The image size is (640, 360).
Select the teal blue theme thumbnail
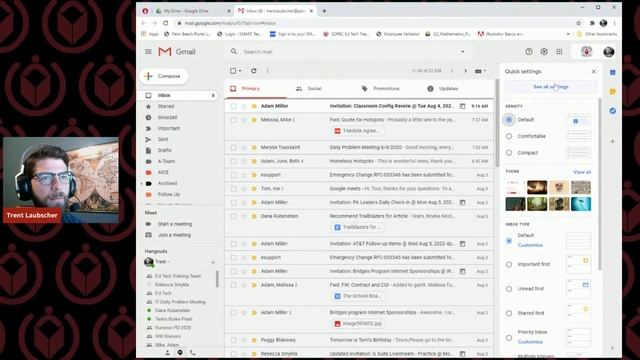[x=581, y=204]
